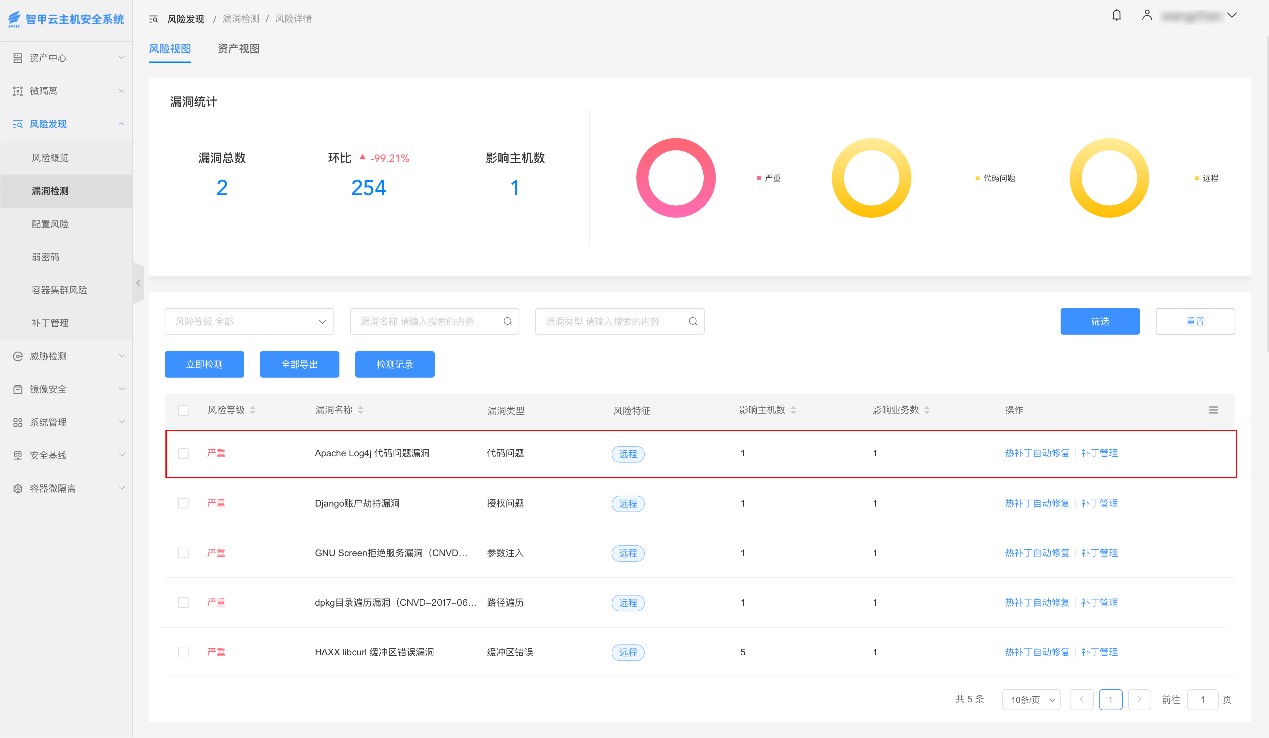Check the HAXX libcurl row checkbox

click(183, 652)
